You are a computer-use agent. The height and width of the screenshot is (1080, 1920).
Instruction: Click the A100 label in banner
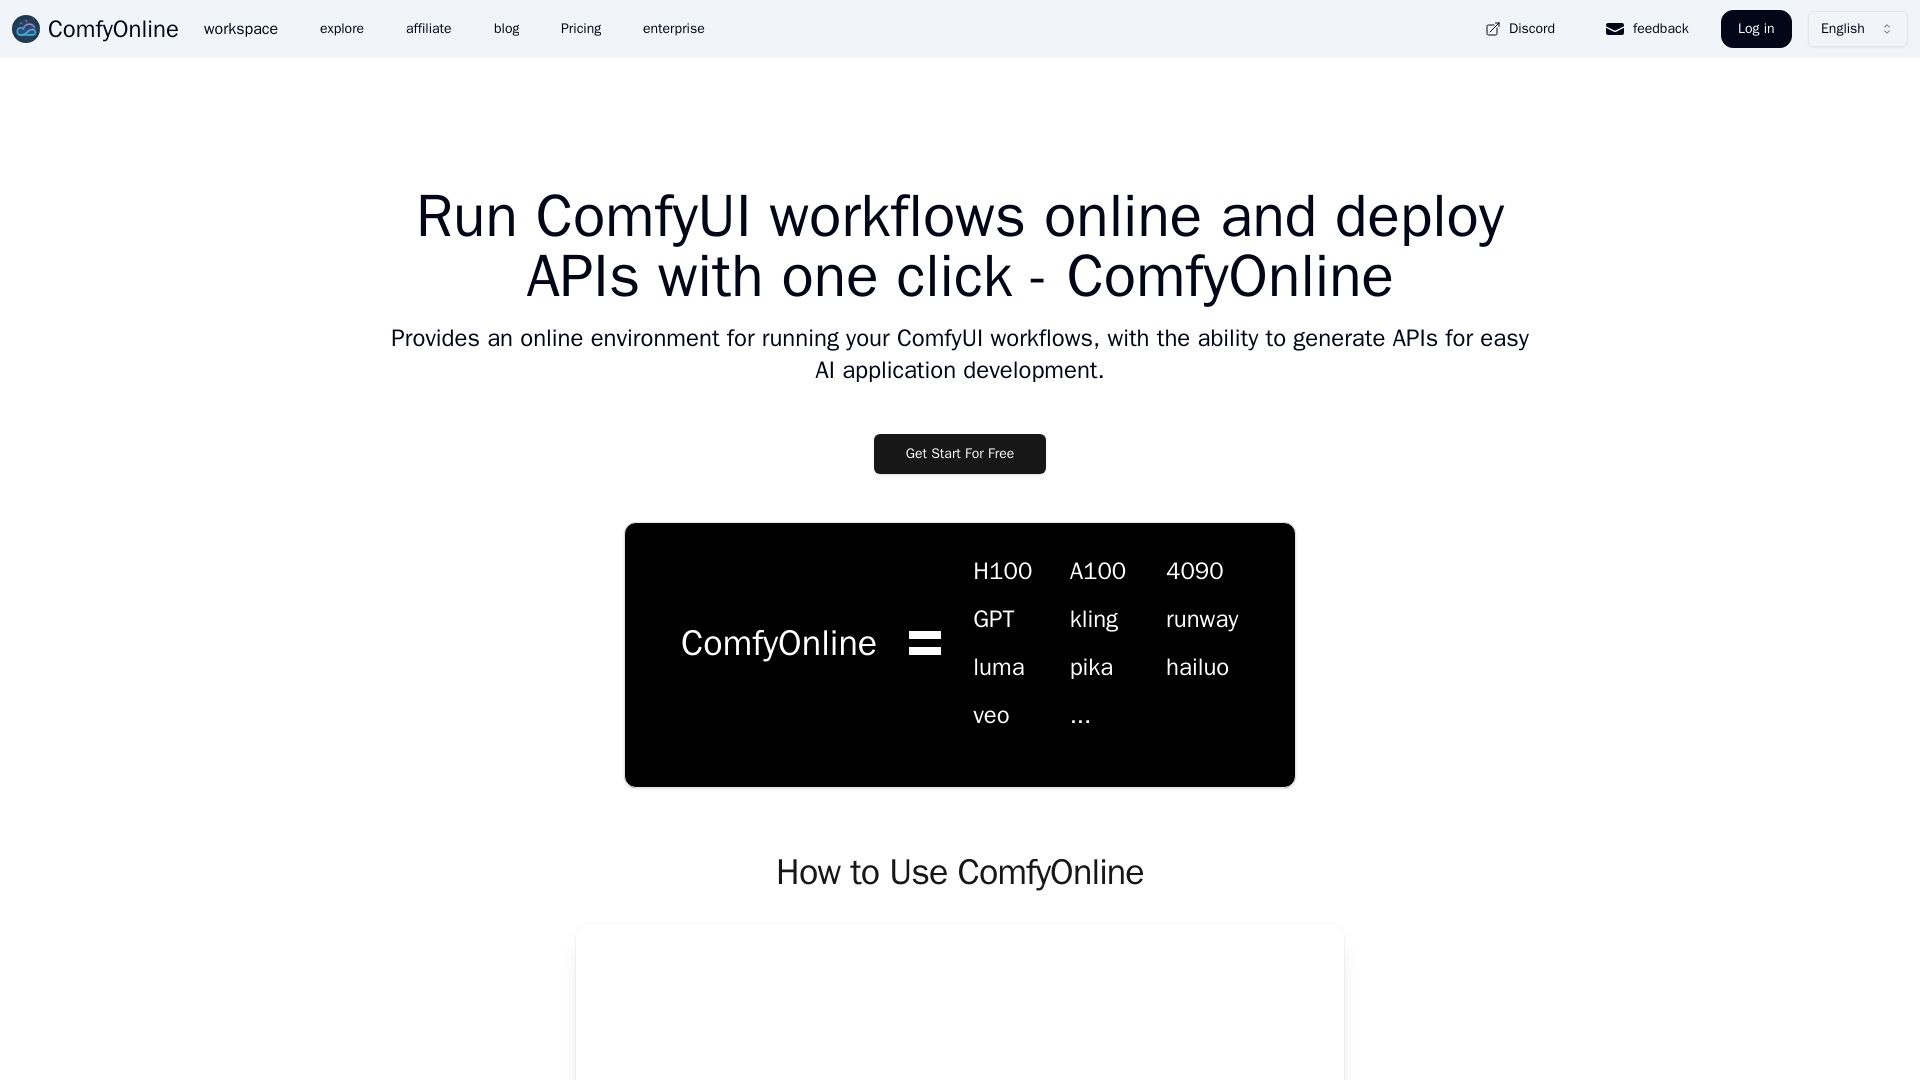point(1098,571)
